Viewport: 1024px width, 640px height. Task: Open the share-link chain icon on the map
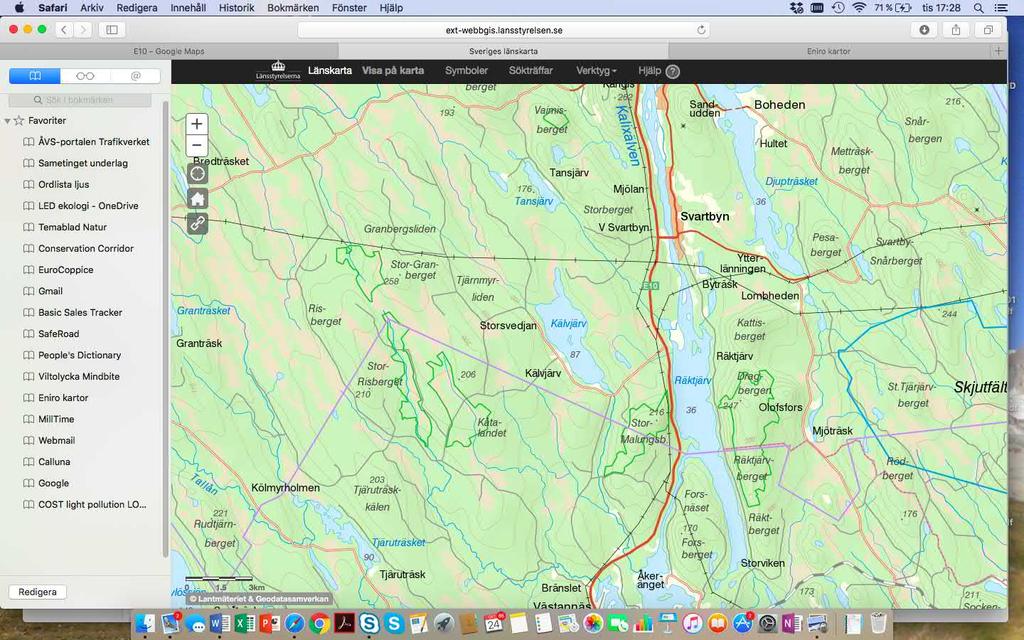[197, 223]
